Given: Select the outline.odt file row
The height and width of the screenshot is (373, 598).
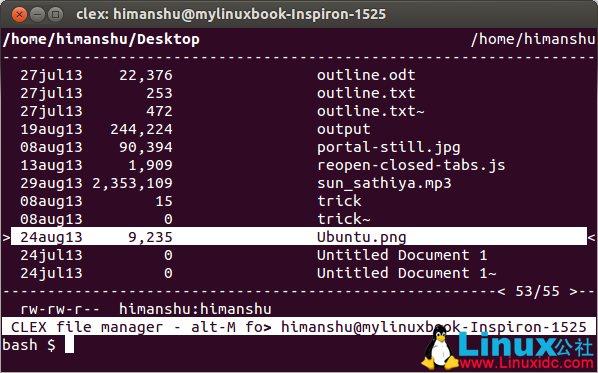Looking at the screenshot, I should [x=299, y=75].
